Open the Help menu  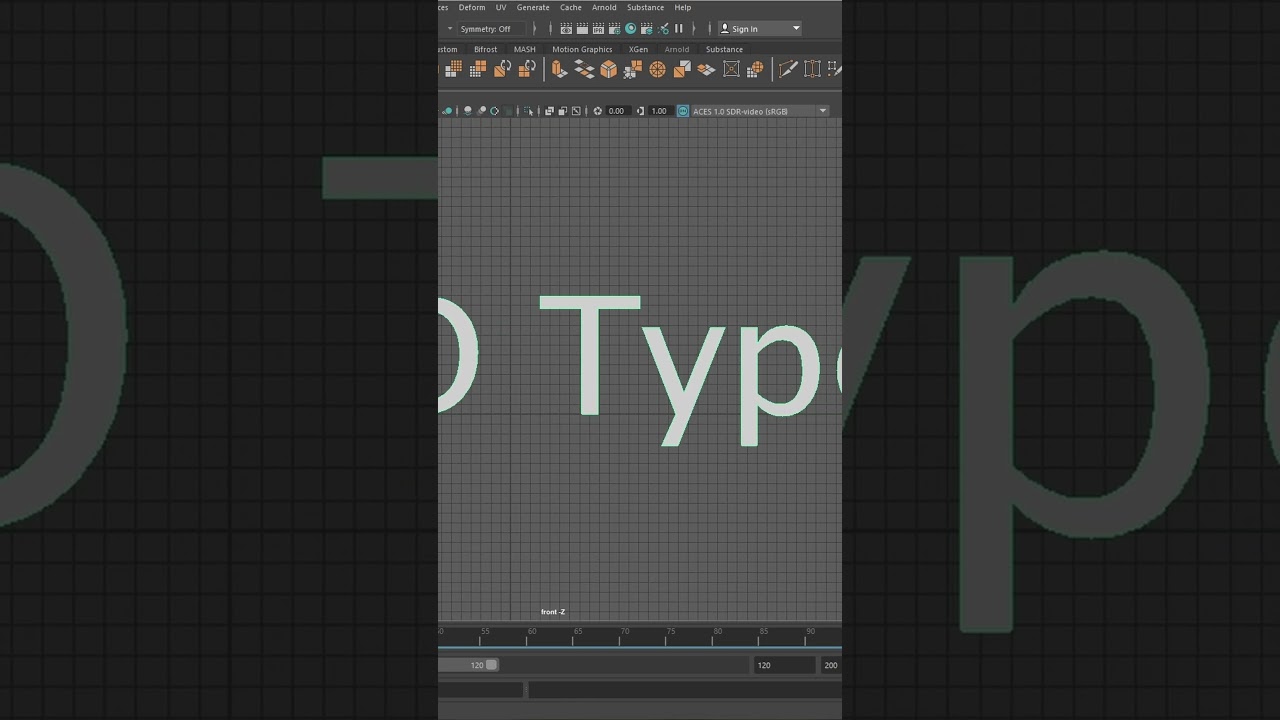683,7
